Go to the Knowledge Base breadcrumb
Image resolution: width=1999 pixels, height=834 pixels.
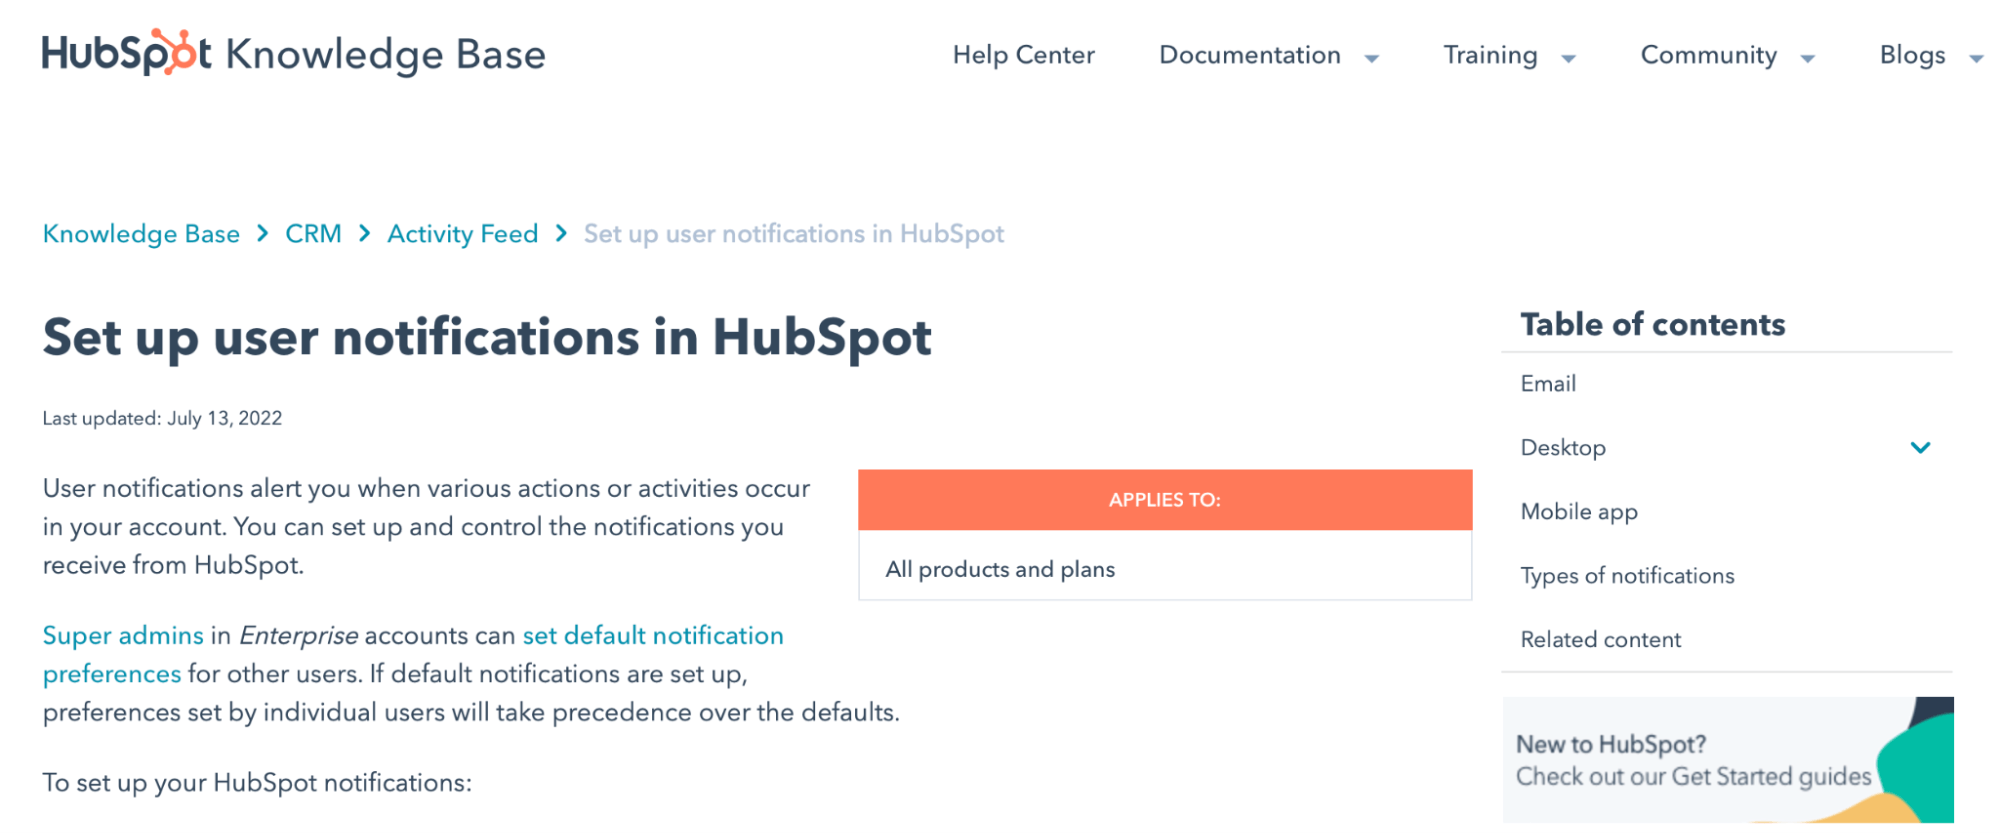141,234
